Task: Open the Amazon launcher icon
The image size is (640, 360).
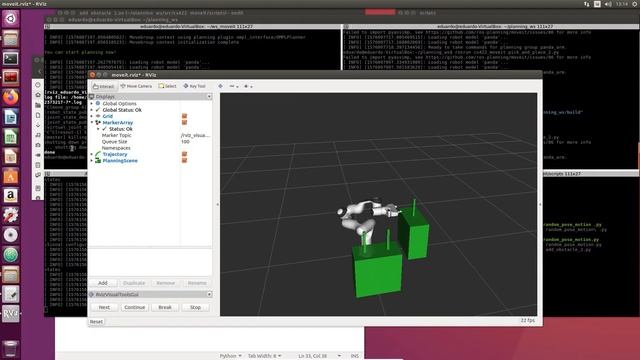Action: tap(11, 196)
